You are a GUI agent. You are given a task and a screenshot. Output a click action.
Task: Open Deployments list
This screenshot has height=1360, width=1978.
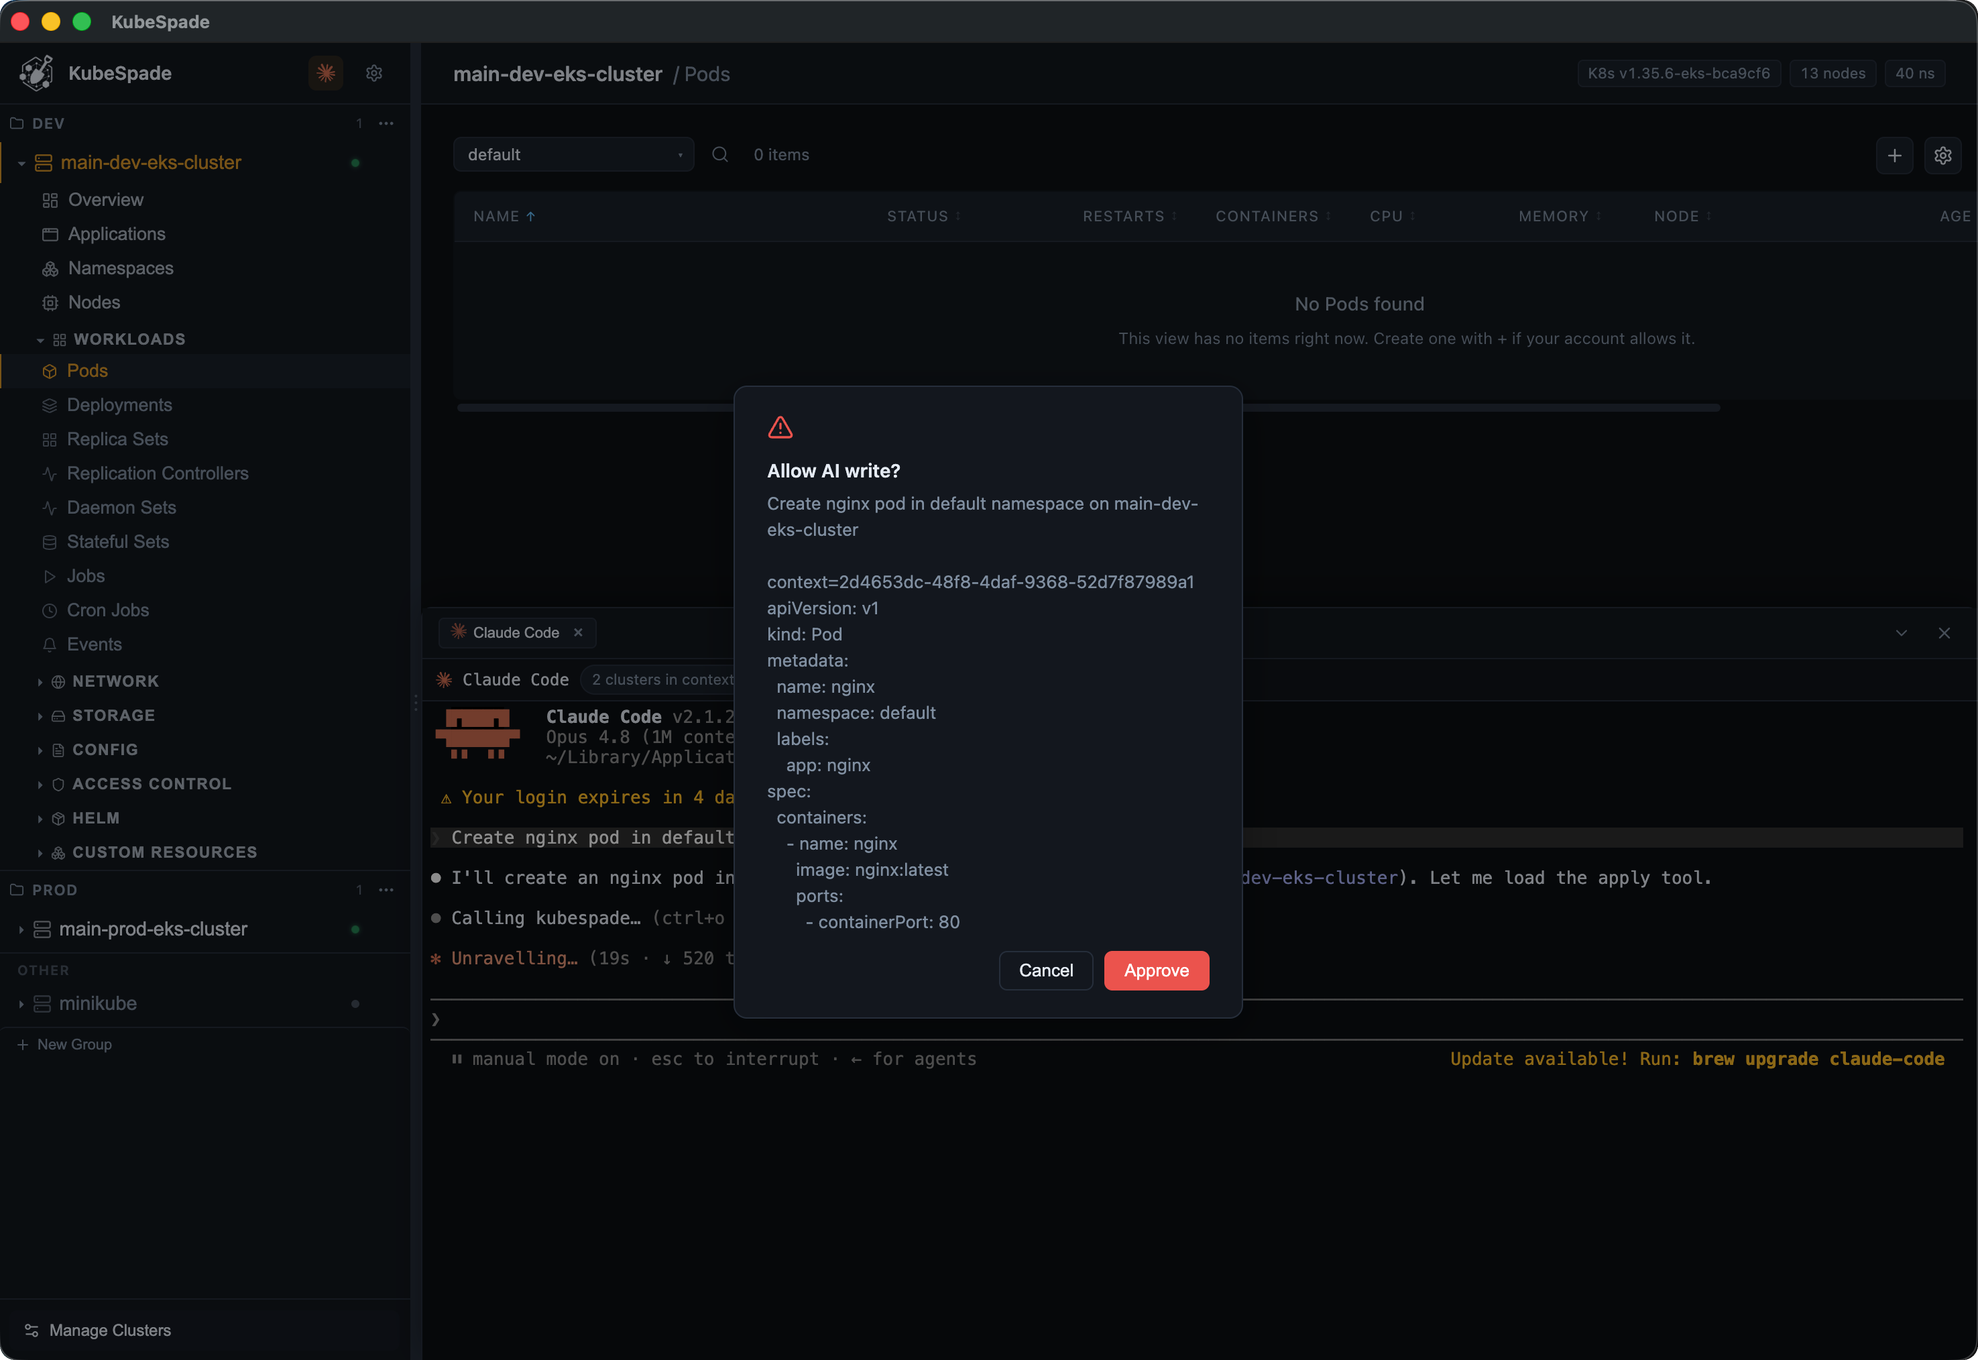pyautogui.click(x=119, y=405)
